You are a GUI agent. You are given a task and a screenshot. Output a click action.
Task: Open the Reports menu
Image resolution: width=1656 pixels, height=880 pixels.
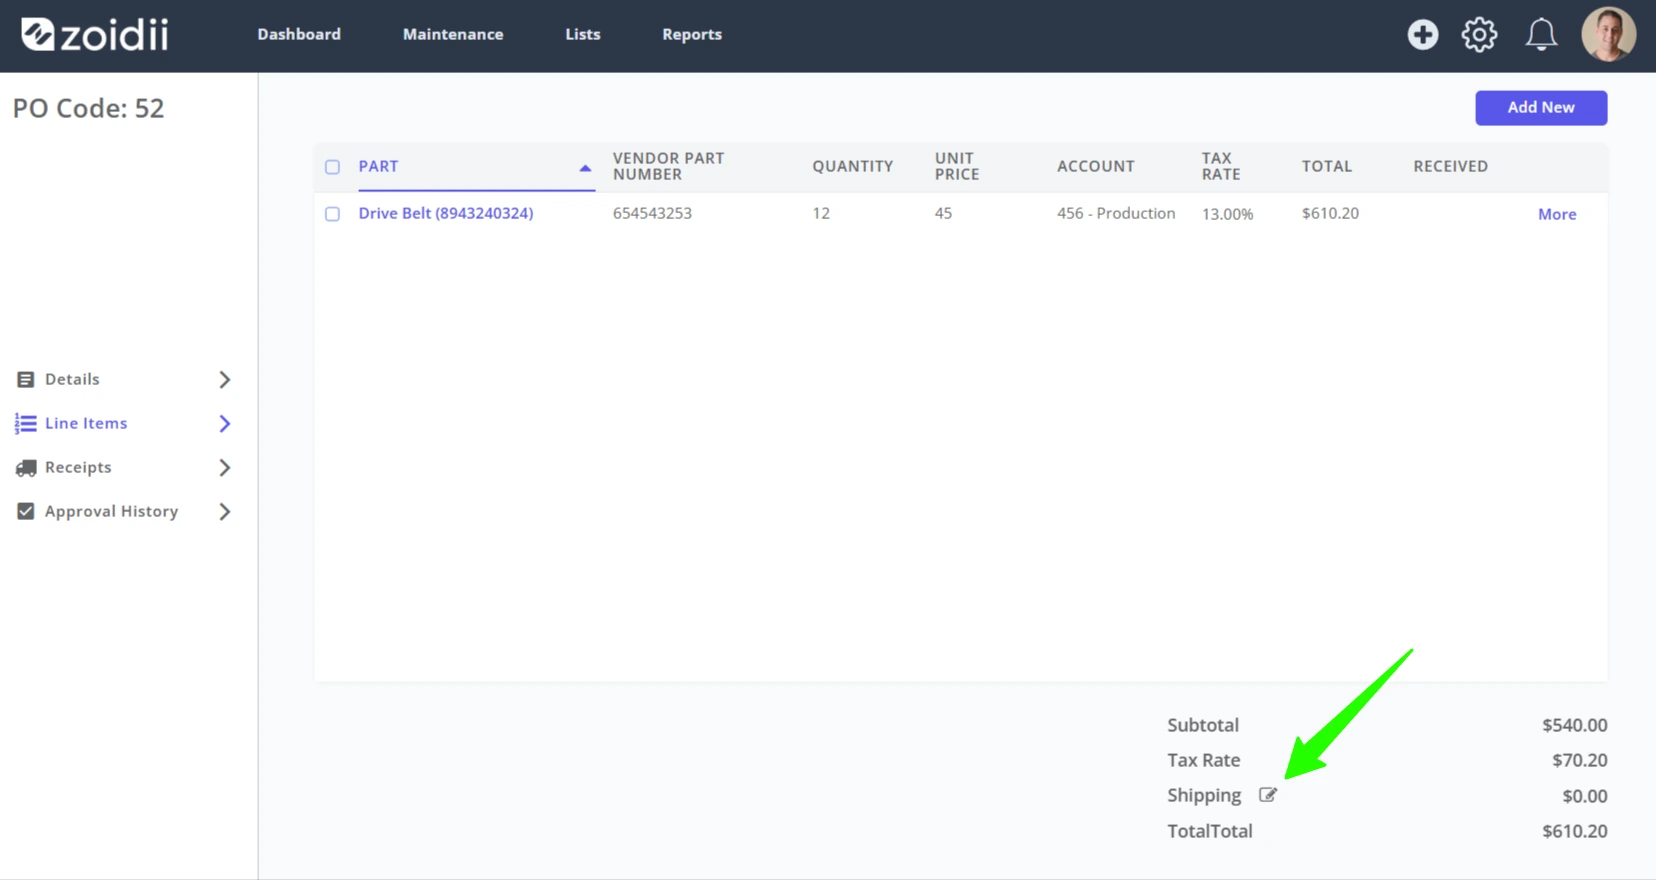(692, 34)
